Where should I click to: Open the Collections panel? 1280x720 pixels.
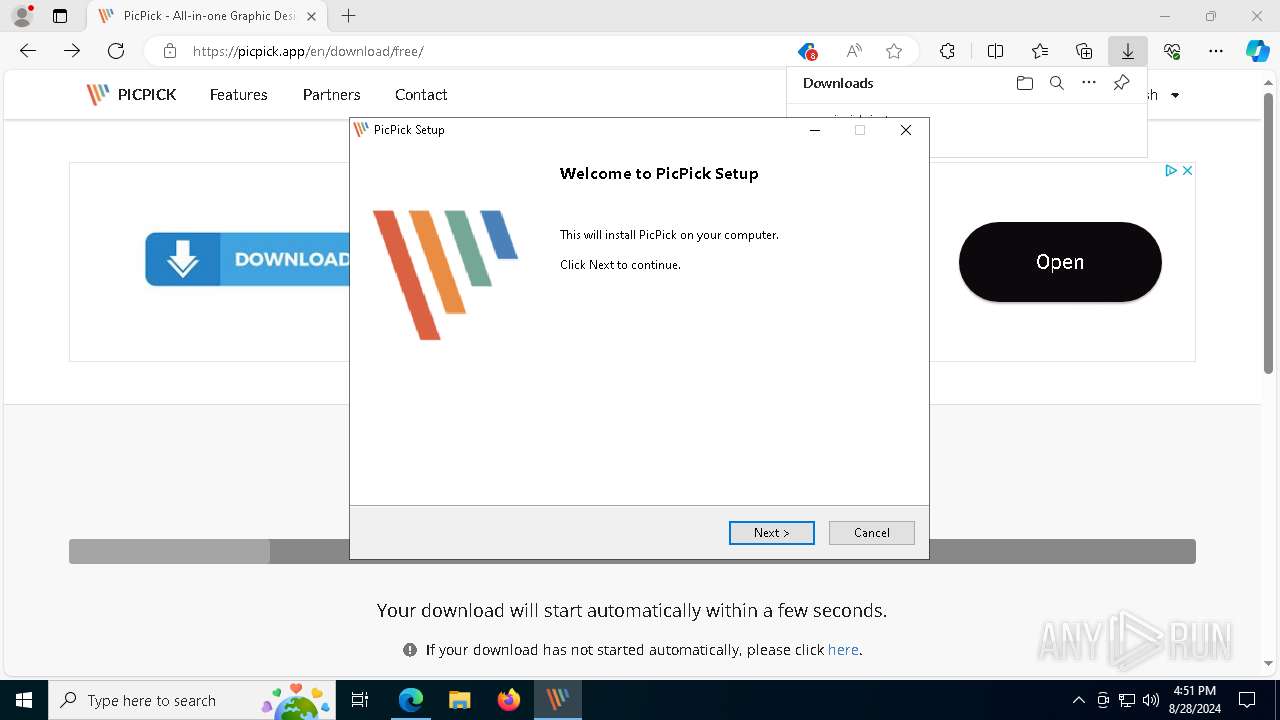1084,51
